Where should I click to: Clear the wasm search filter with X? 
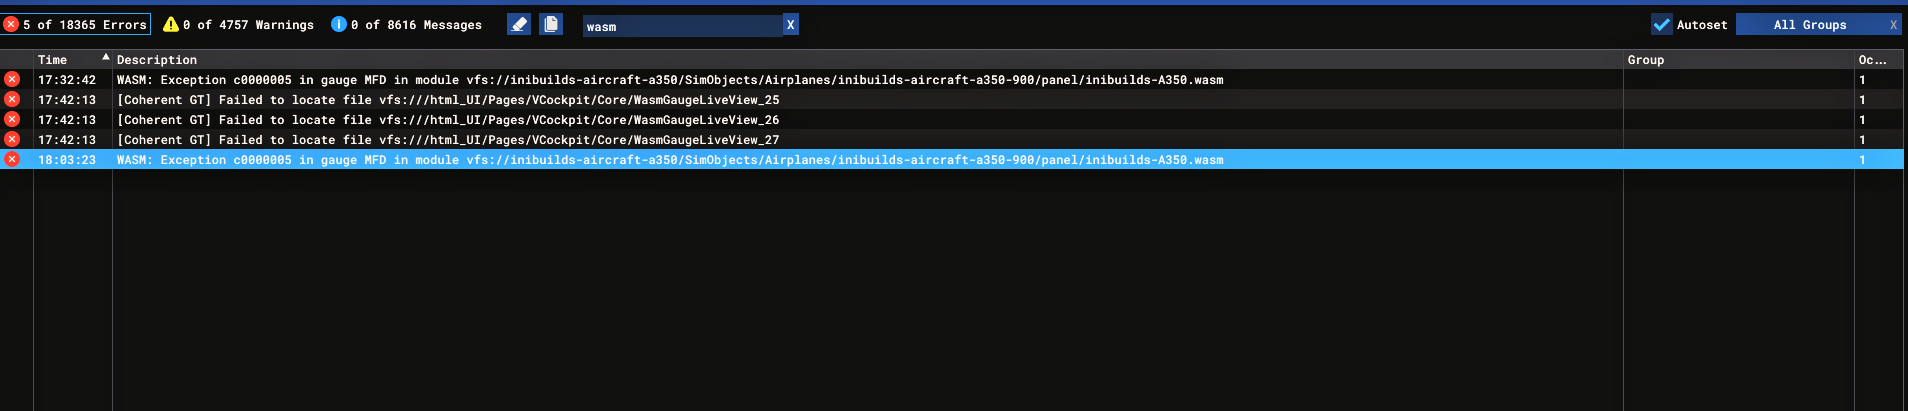(x=790, y=25)
